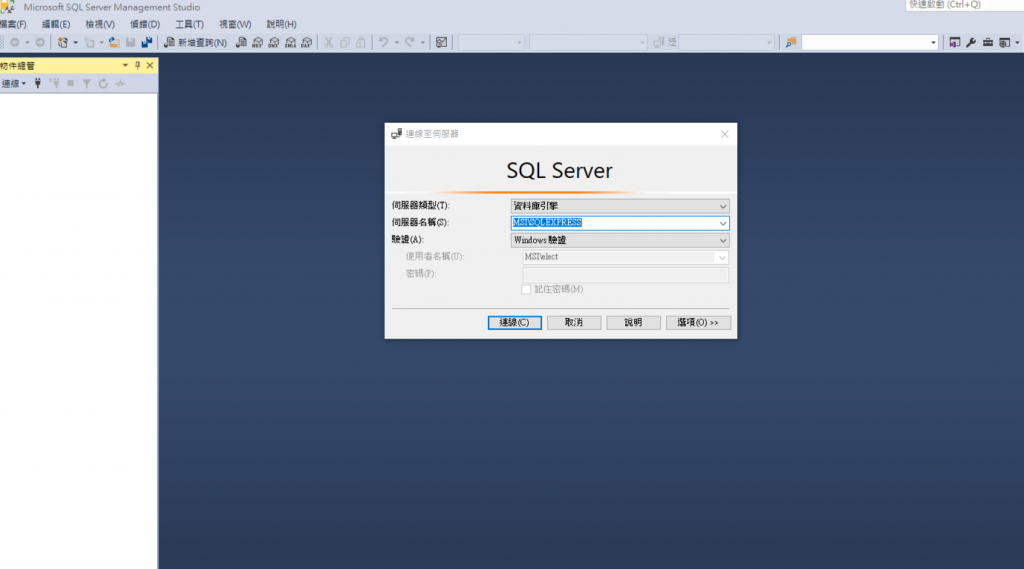Open the New Project icon dropdown arrow
Screen dimensions: 1024x569
point(75,42)
